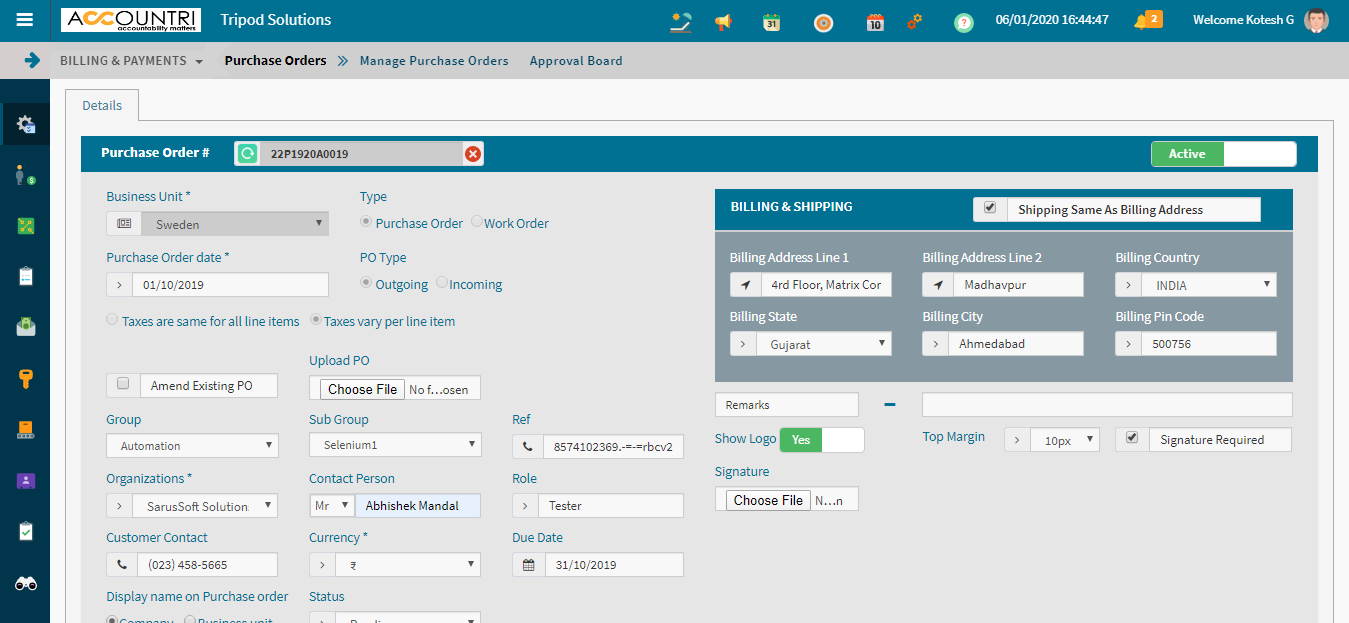The height and width of the screenshot is (623, 1349).
Task: Uncheck Shipping Same As Billing Address
Action: (990, 208)
